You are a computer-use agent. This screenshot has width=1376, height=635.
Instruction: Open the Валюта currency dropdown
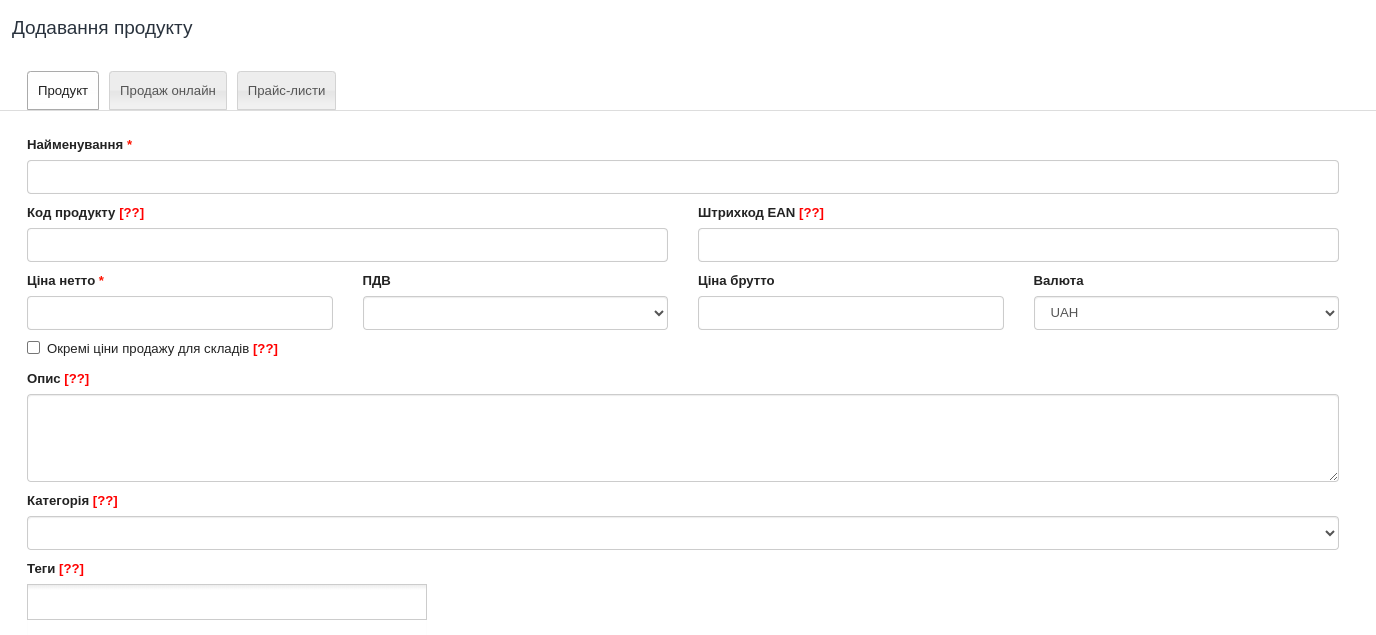click(x=1186, y=313)
